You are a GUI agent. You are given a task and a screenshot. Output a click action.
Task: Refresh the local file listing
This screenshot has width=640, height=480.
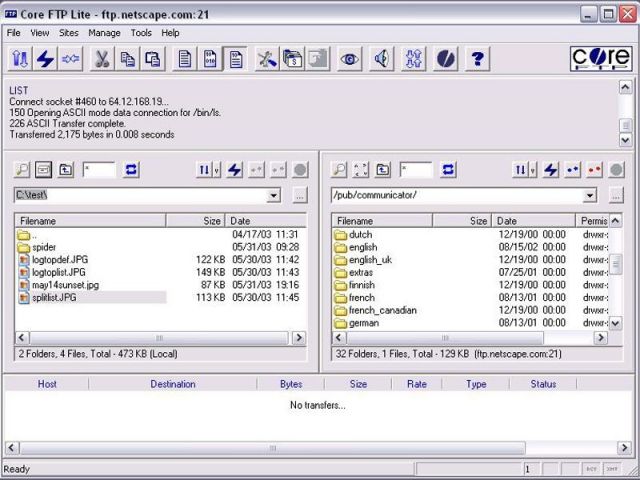click(131, 169)
